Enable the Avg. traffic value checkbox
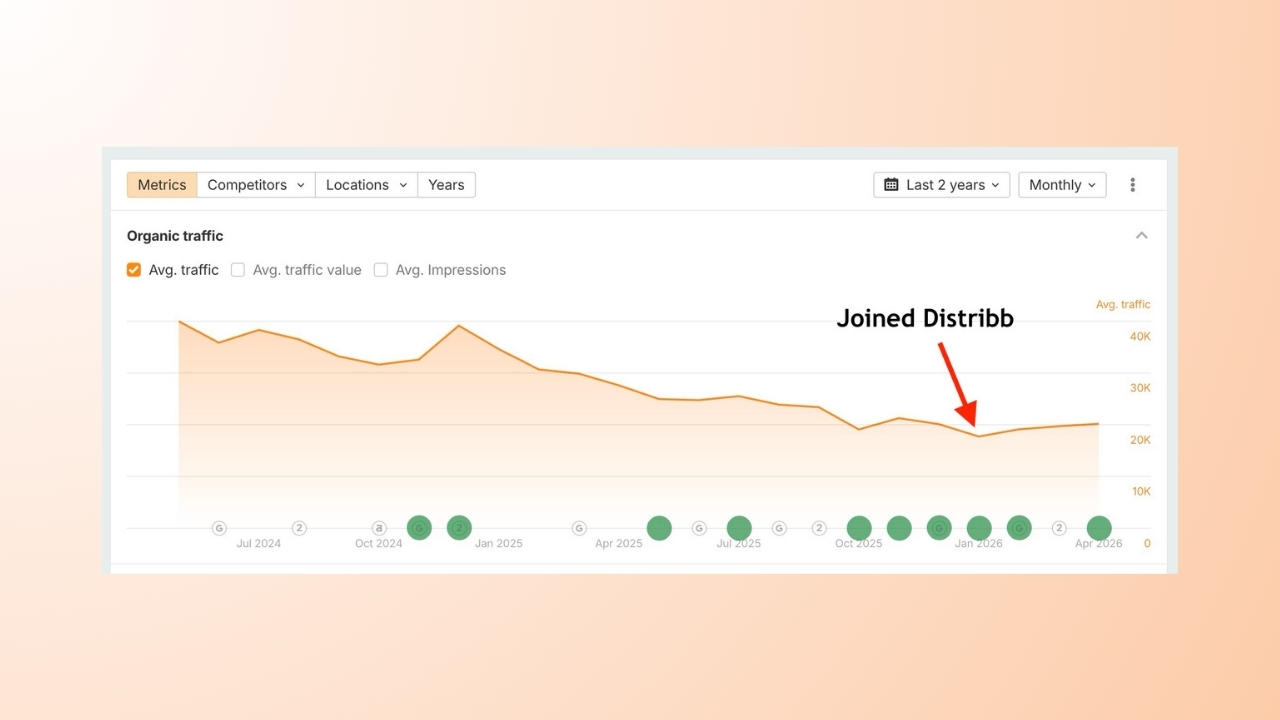Image resolution: width=1280 pixels, height=720 pixels. (238, 270)
